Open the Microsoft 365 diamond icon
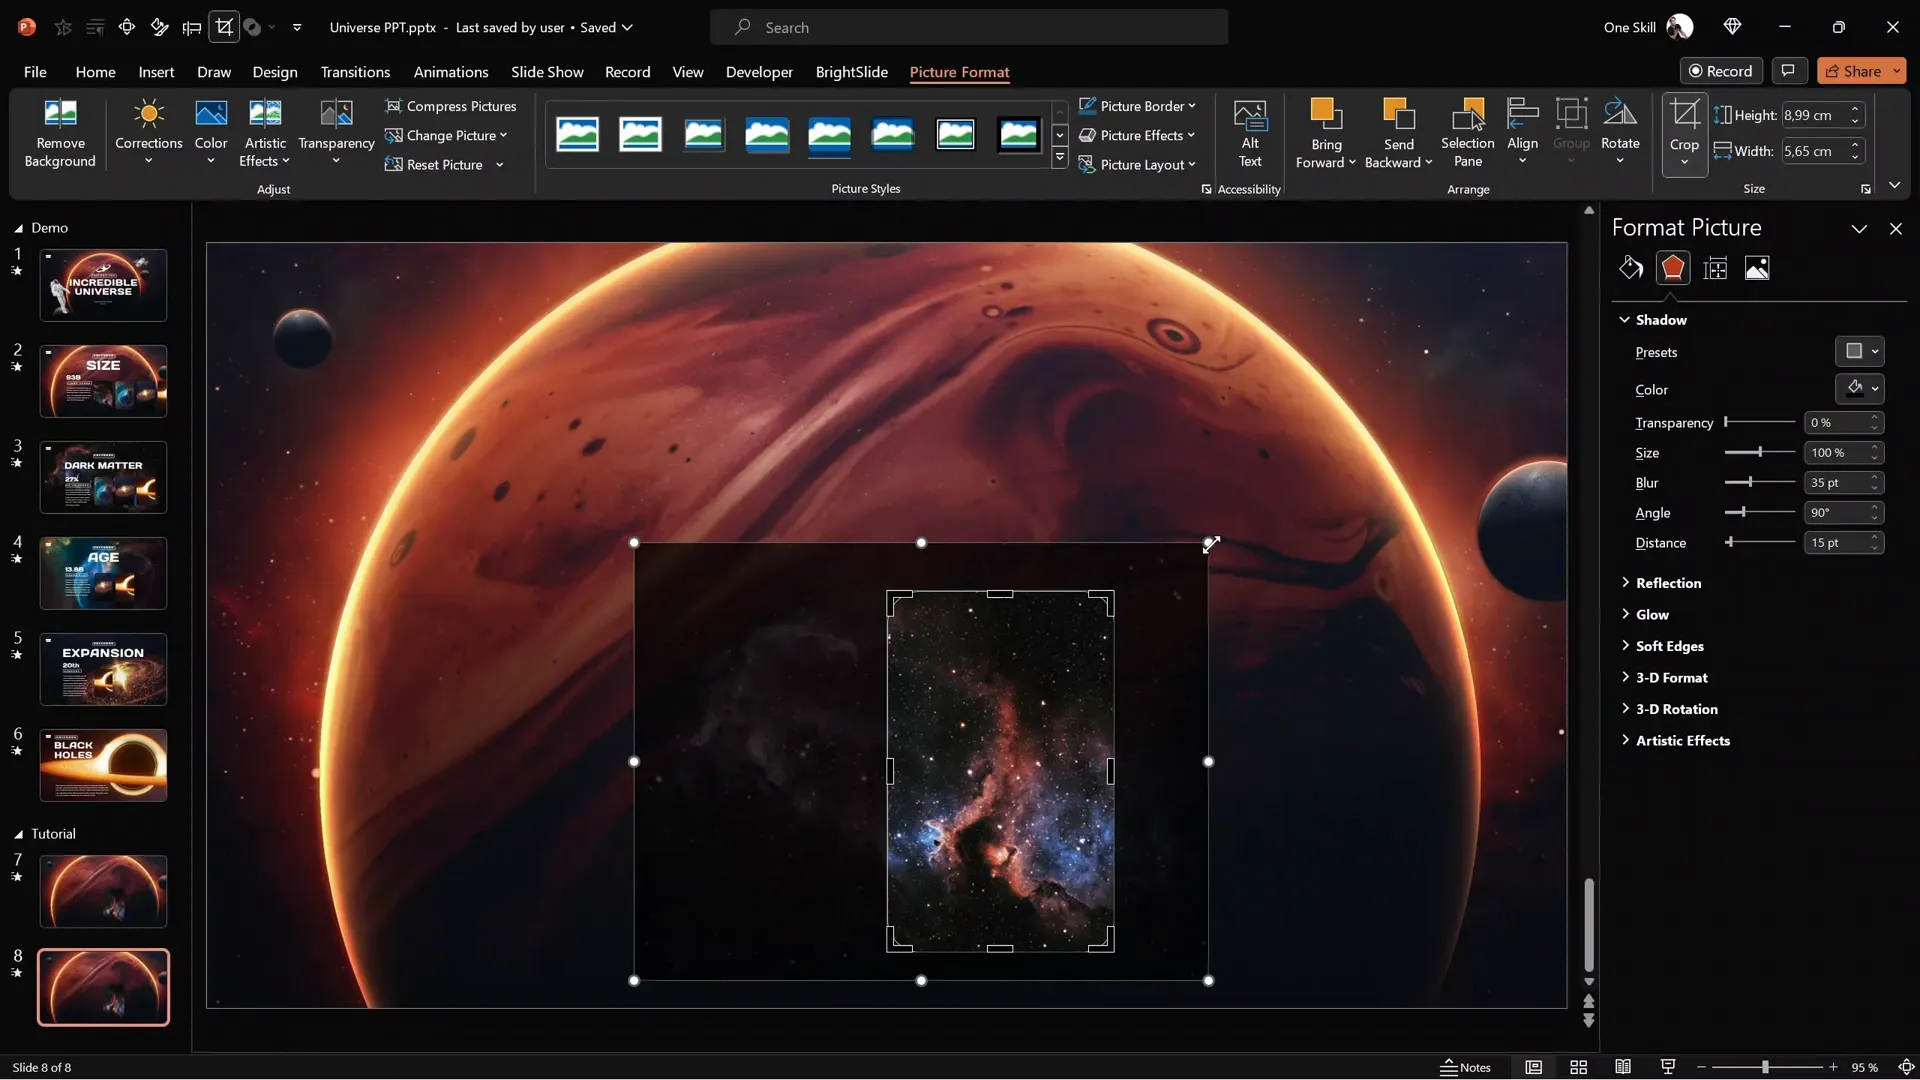Screen dimensions: 1920x1080 (1733, 27)
